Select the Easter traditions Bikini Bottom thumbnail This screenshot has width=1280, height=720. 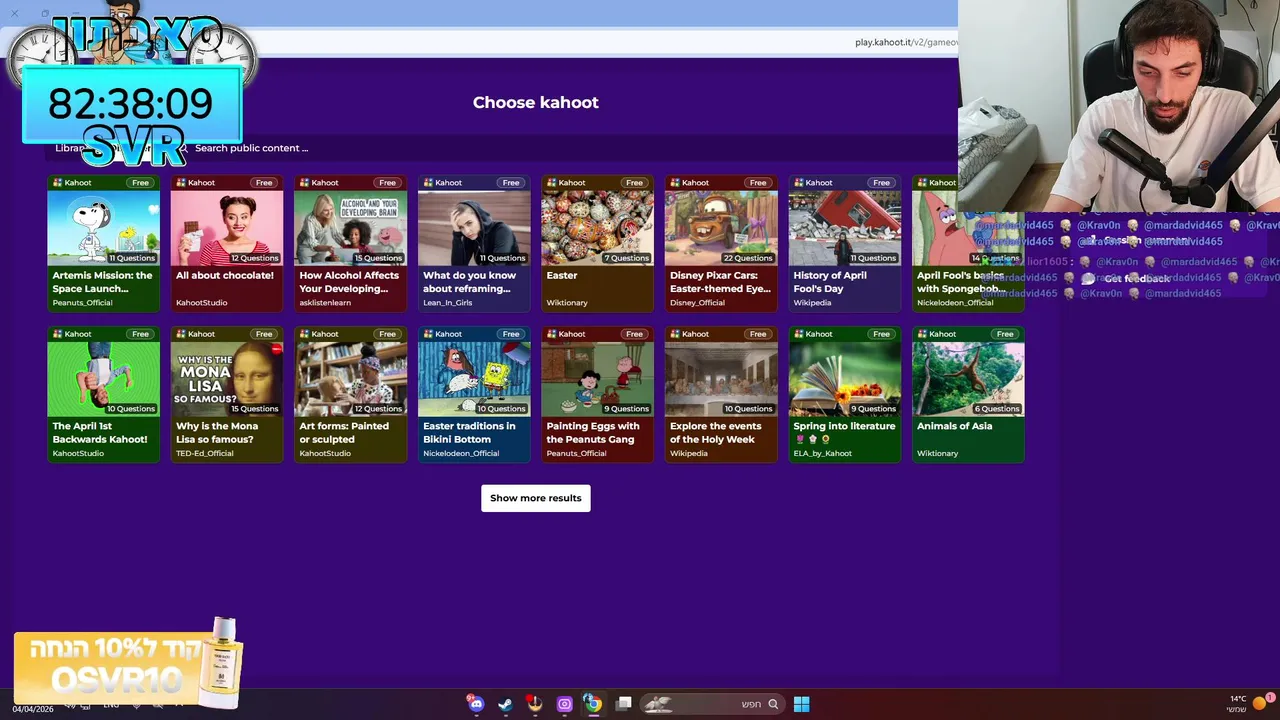pyautogui.click(x=474, y=379)
